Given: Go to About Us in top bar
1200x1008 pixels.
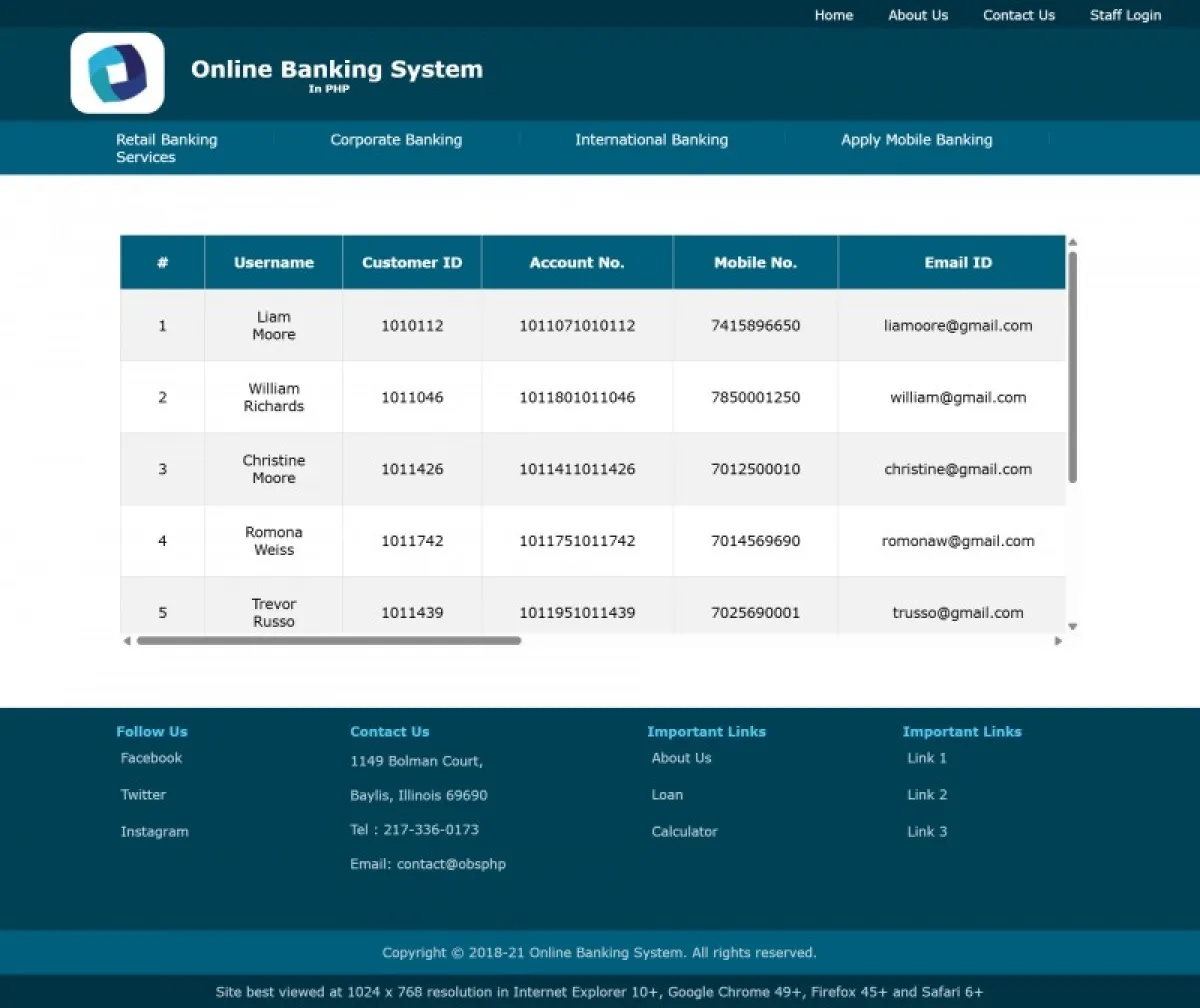Looking at the screenshot, I should click(x=918, y=15).
